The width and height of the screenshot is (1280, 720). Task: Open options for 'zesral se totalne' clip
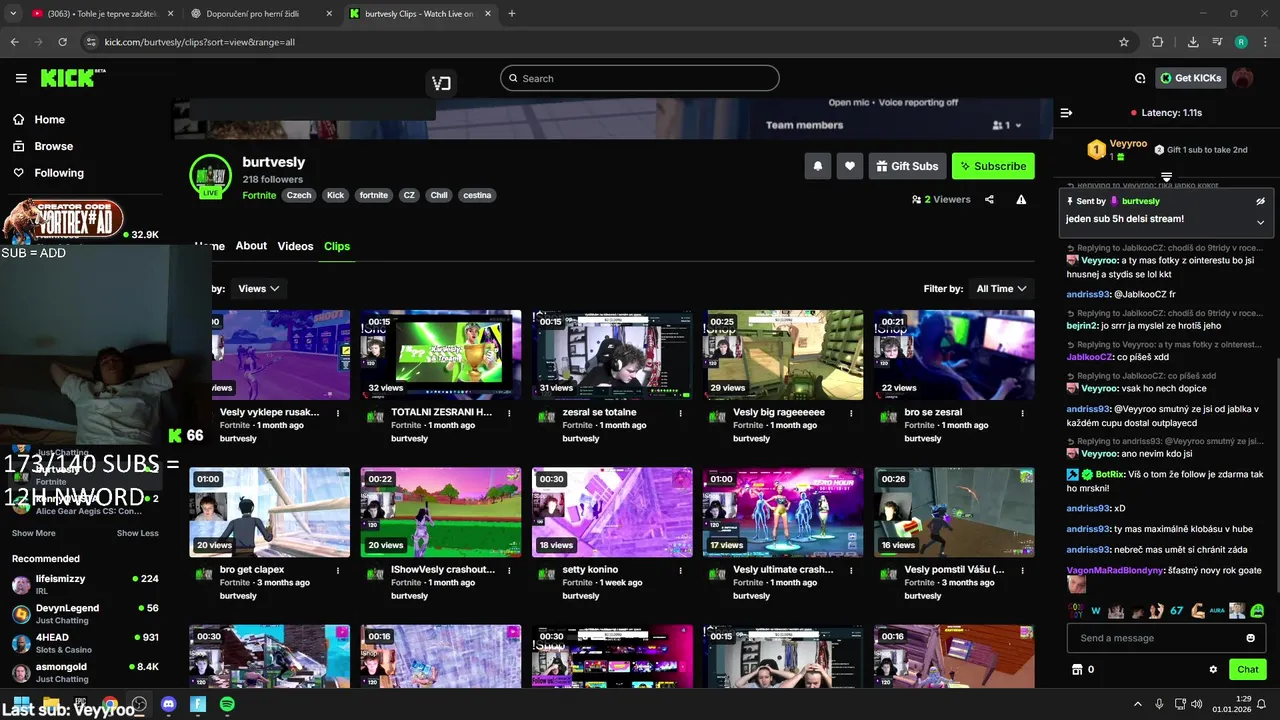680,412
